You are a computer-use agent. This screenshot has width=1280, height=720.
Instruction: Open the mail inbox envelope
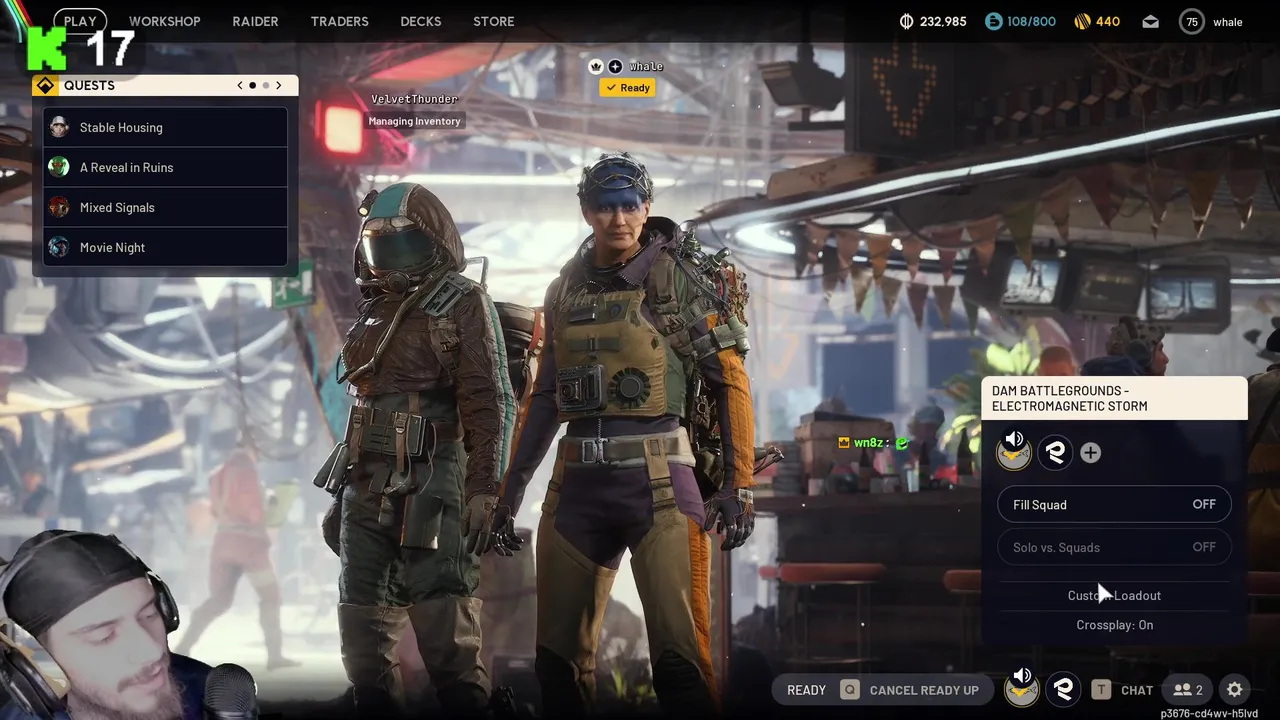(x=1151, y=21)
